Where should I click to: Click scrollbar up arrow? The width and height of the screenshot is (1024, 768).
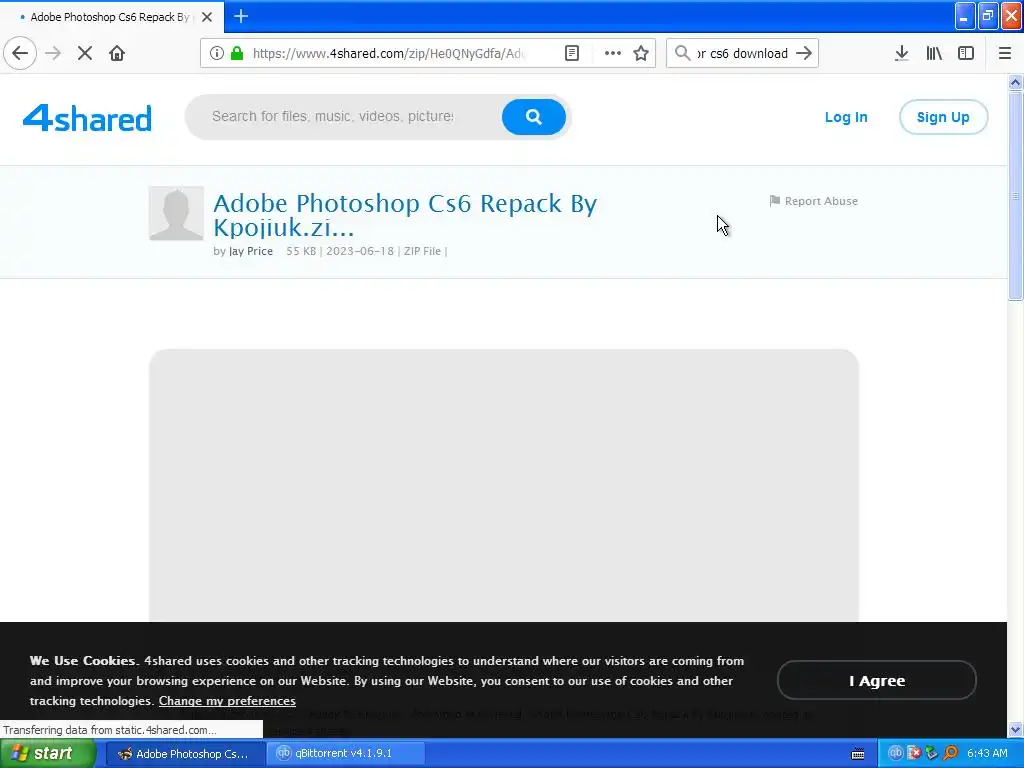(x=1015, y=82)
